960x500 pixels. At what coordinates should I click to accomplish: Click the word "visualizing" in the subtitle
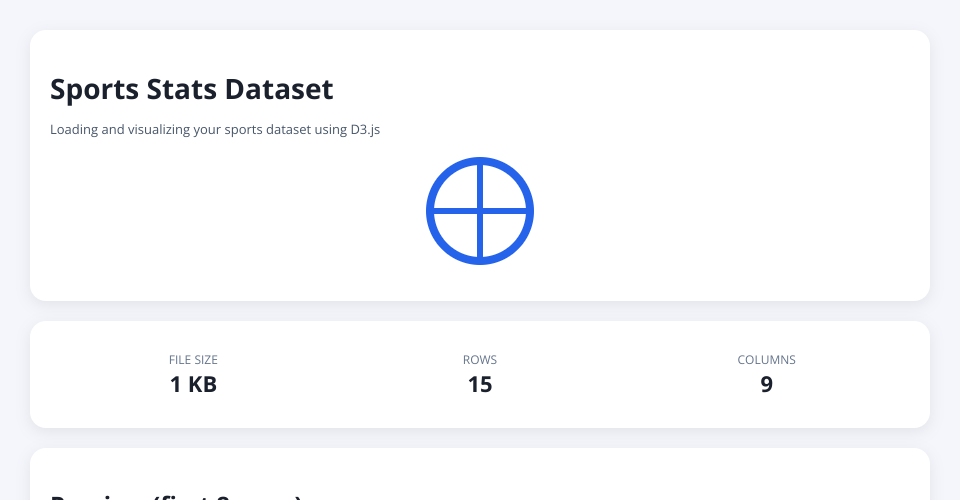[158, 130]
